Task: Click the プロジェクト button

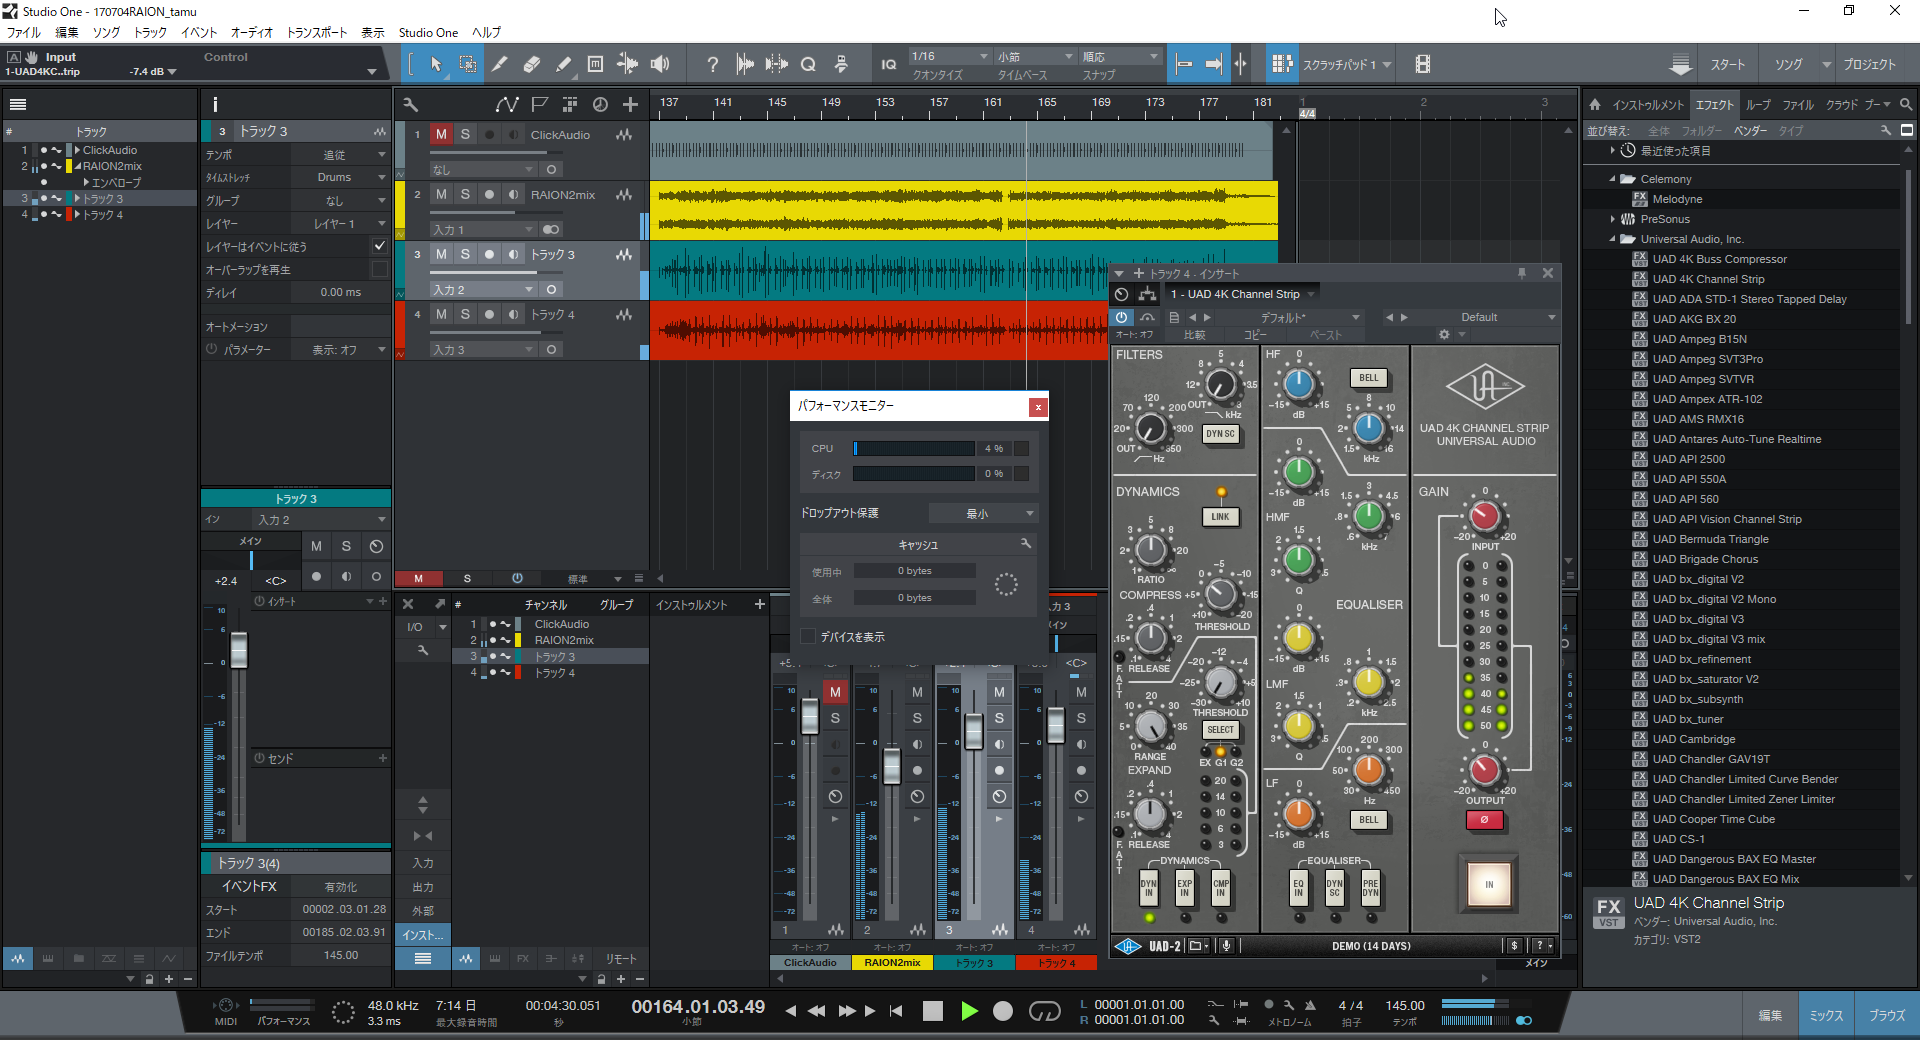Action: pyautogui.click(x=1869, y=64)
